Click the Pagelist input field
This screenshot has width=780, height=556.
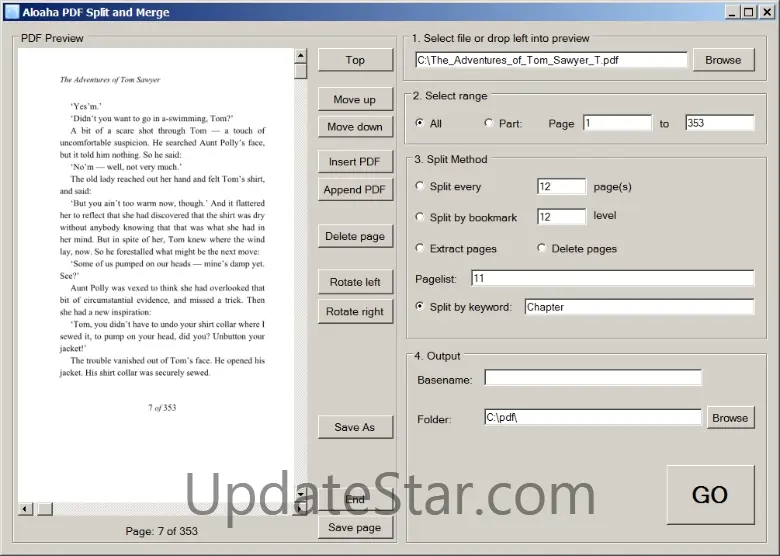612,278
